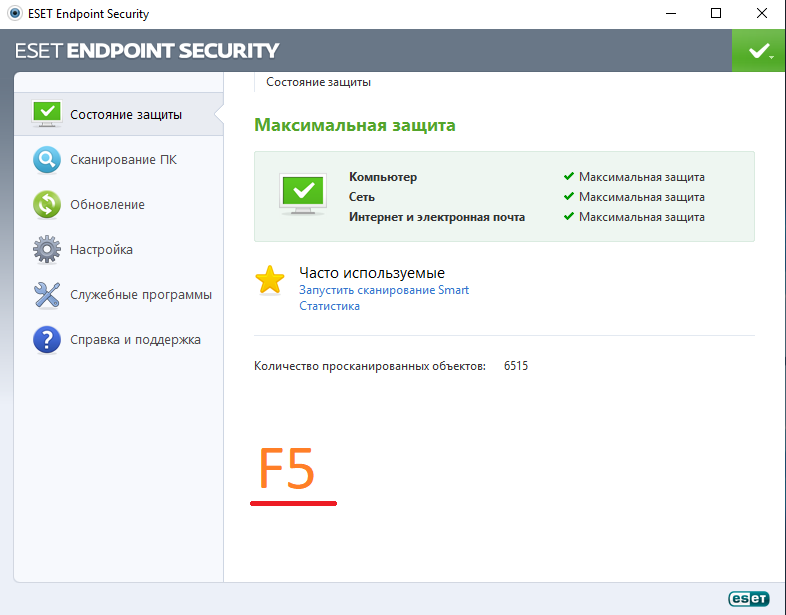The height and width of the screenshot is (615, 786).
Task: Click the green arrows icon for Обновление
Action: 47,204
